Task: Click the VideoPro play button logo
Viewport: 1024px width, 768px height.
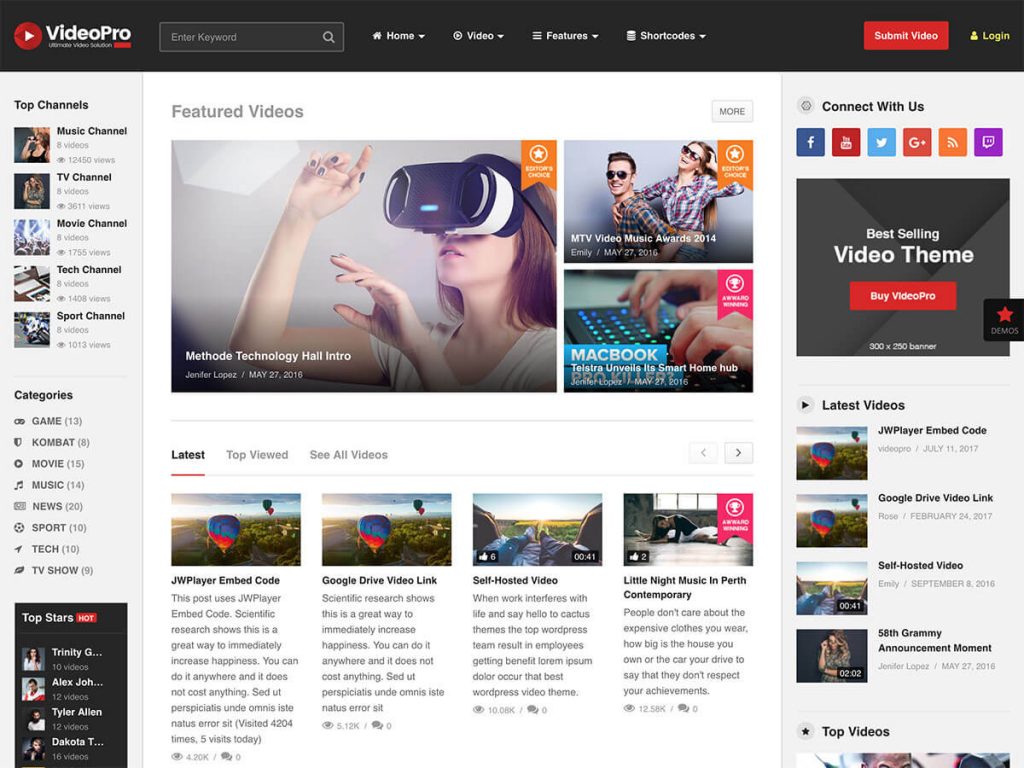Action: 26,34
